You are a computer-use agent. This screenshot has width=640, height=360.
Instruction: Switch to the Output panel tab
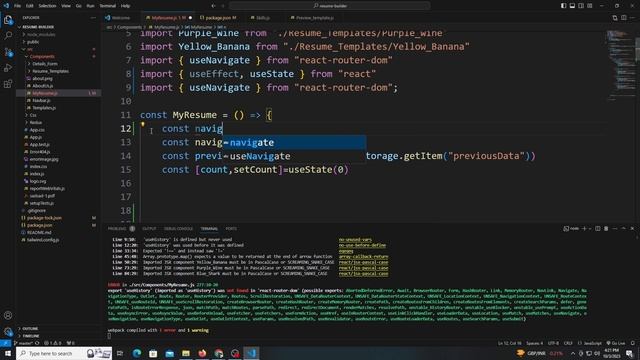click(x=149, y=229)
